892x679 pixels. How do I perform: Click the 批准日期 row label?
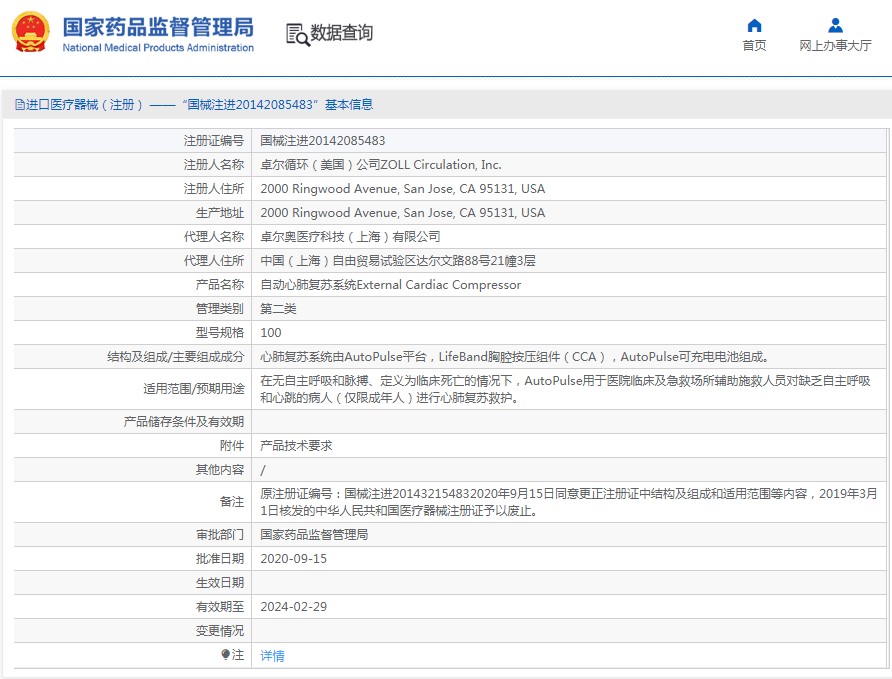pyautogui.click(x=220, y=559)
